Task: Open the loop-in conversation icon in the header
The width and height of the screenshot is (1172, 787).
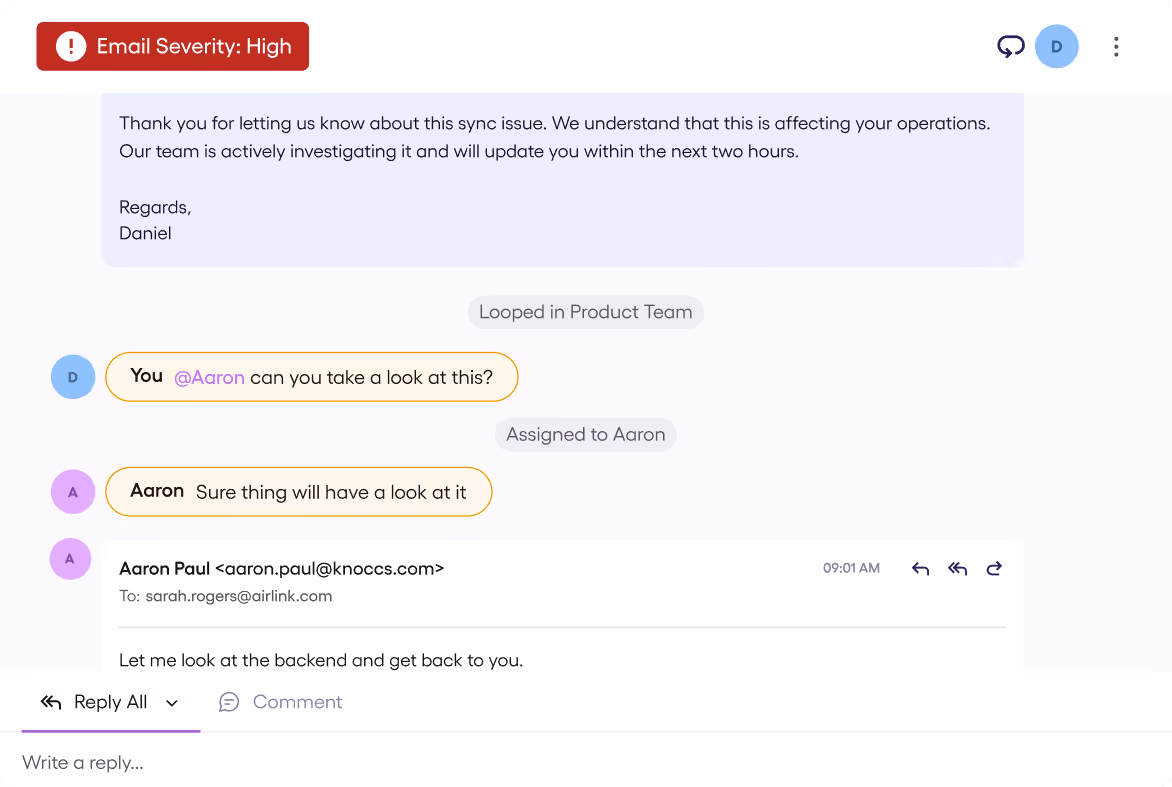Action: click(1011, 46)
